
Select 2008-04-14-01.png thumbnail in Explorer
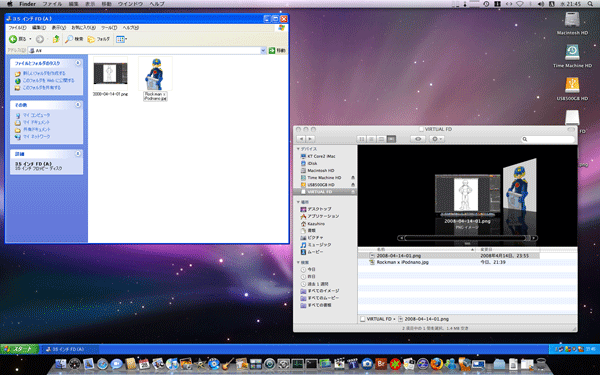point(111,73)
